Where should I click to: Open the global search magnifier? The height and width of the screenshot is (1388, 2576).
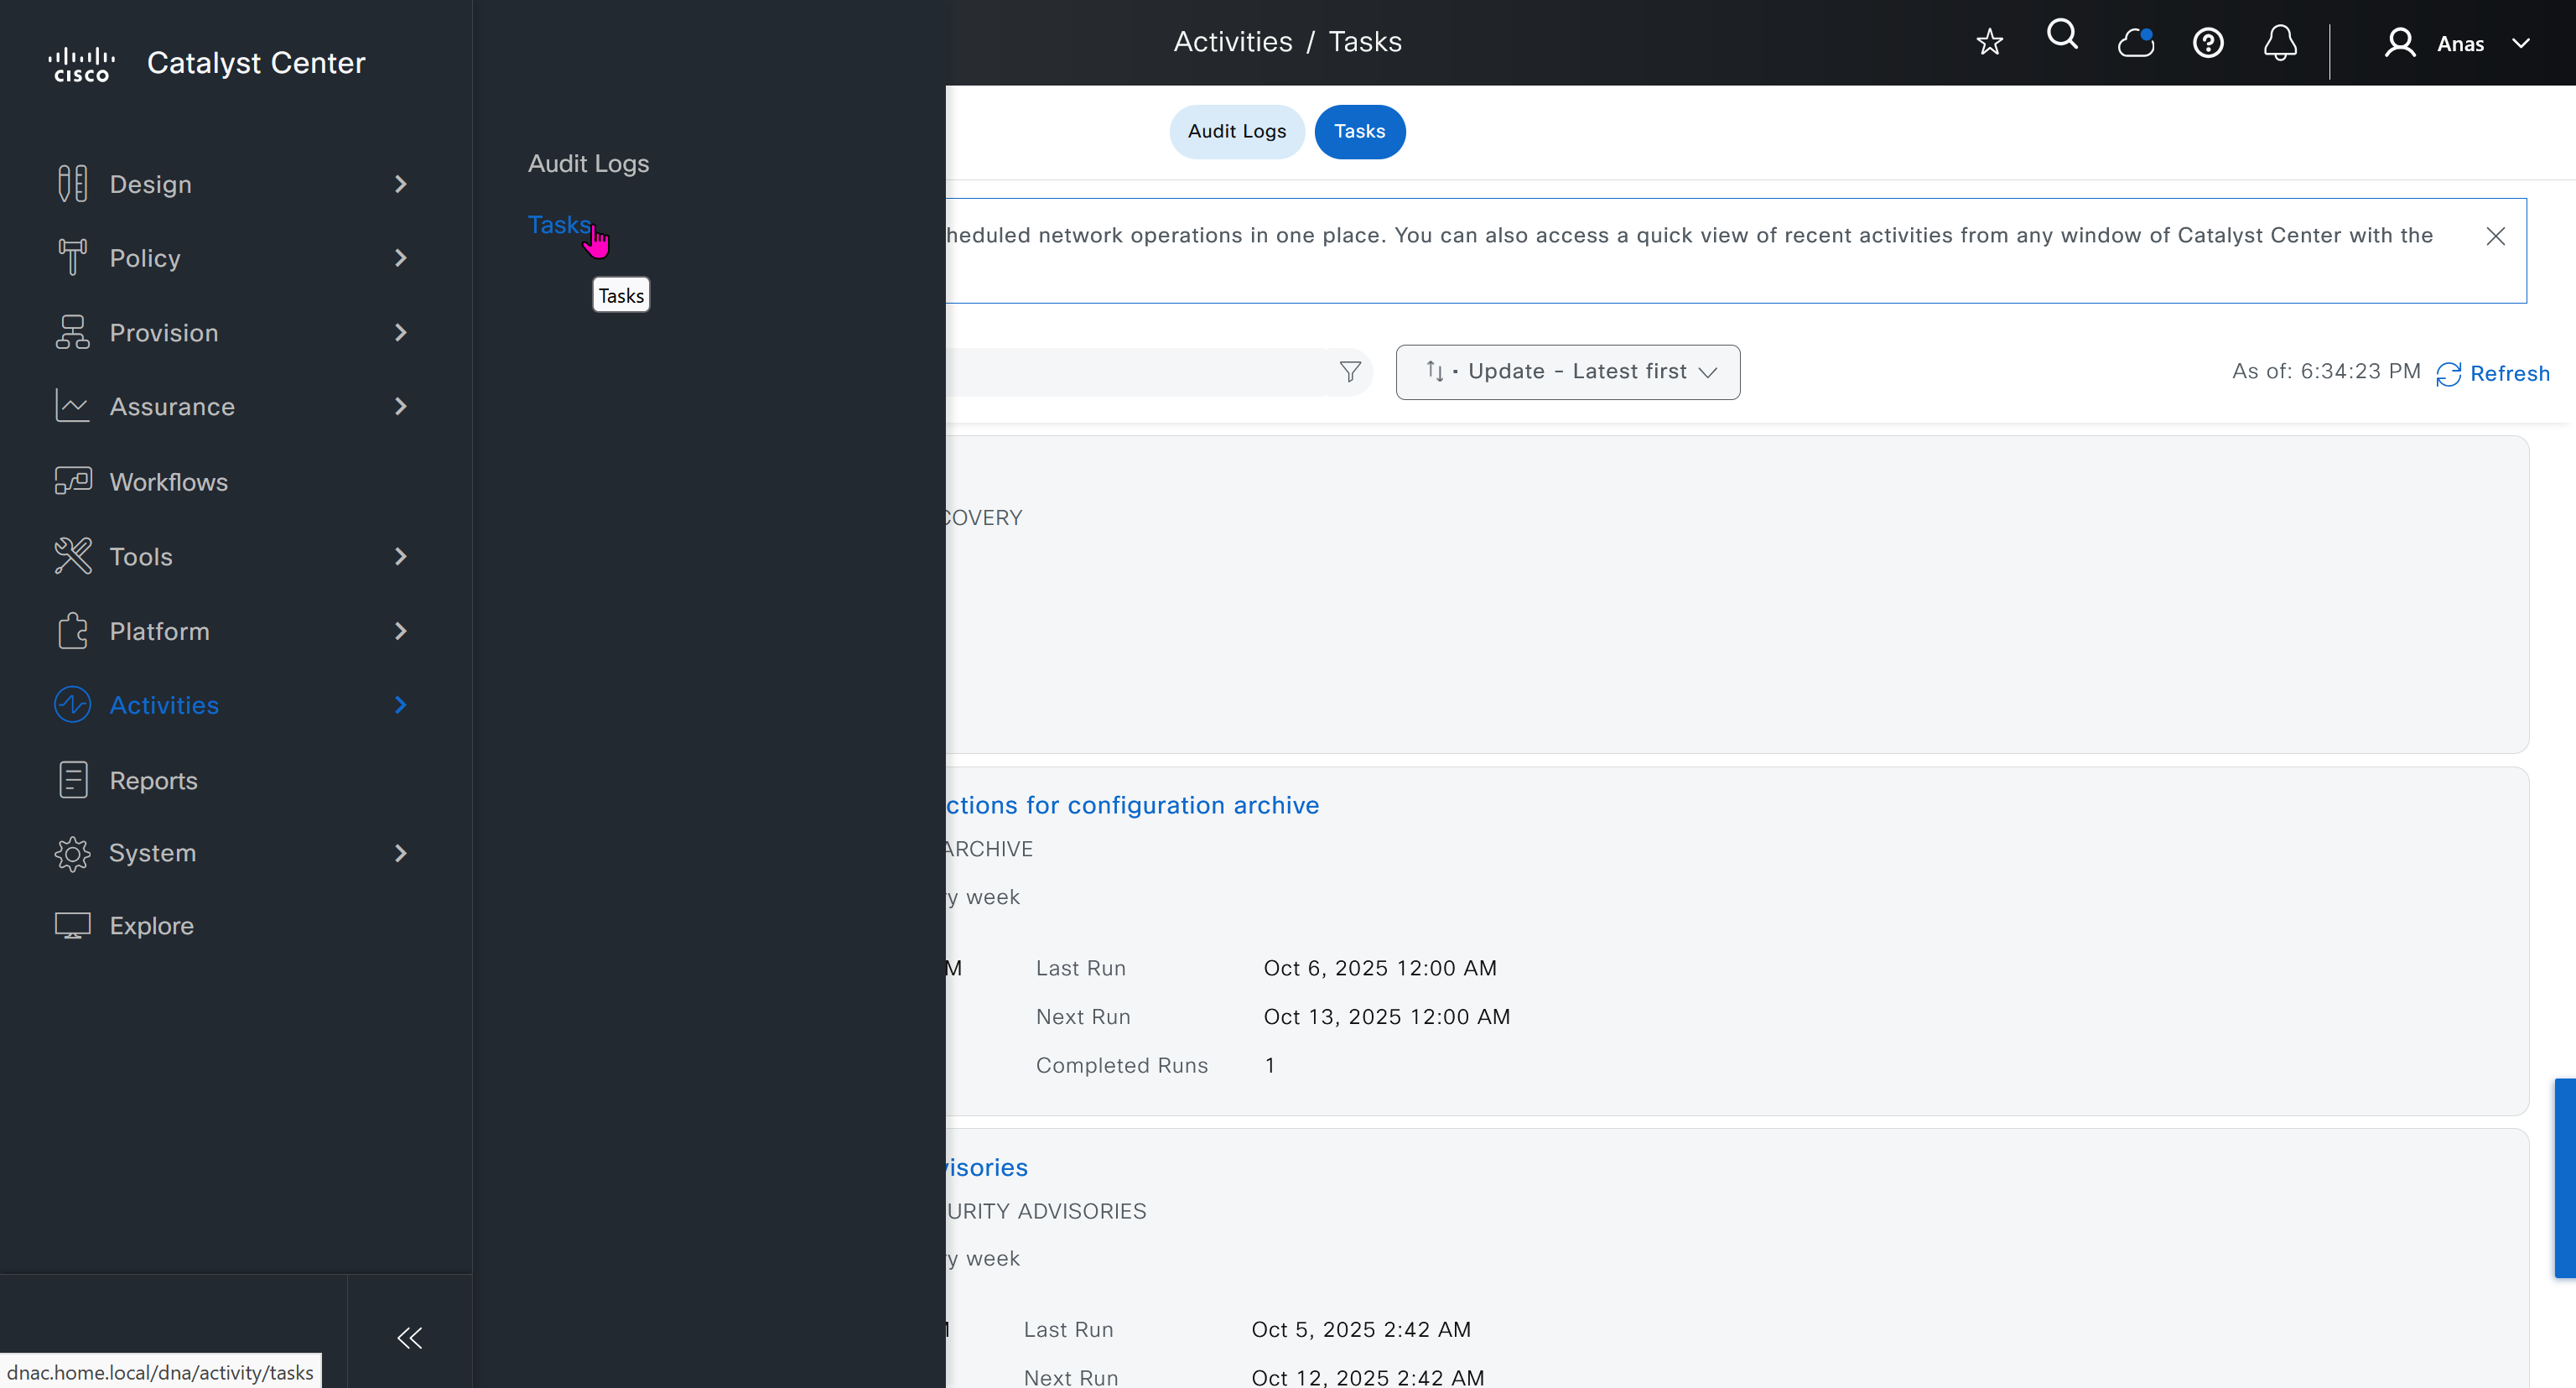(x=2062, y=36)
